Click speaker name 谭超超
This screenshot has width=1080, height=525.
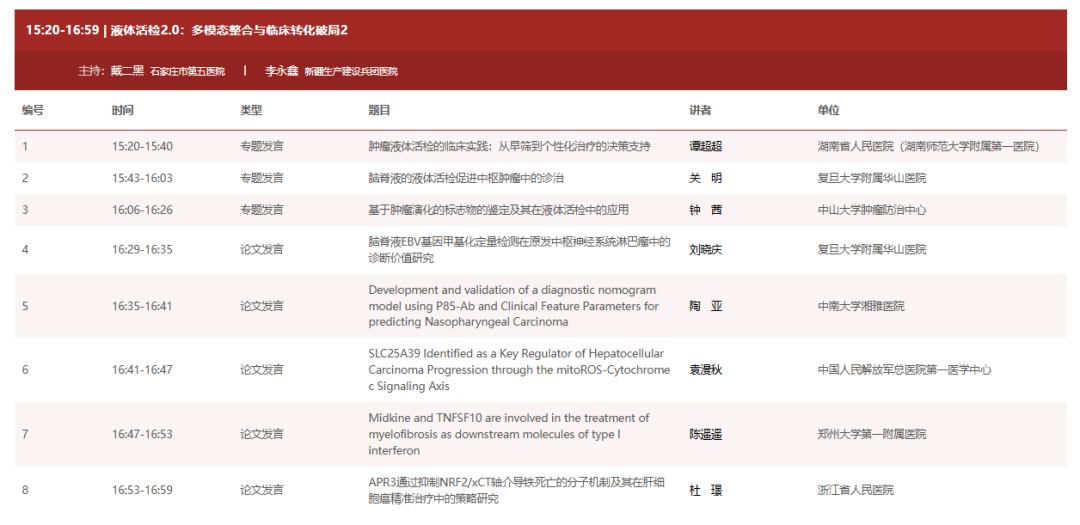[x=706, y=147]
